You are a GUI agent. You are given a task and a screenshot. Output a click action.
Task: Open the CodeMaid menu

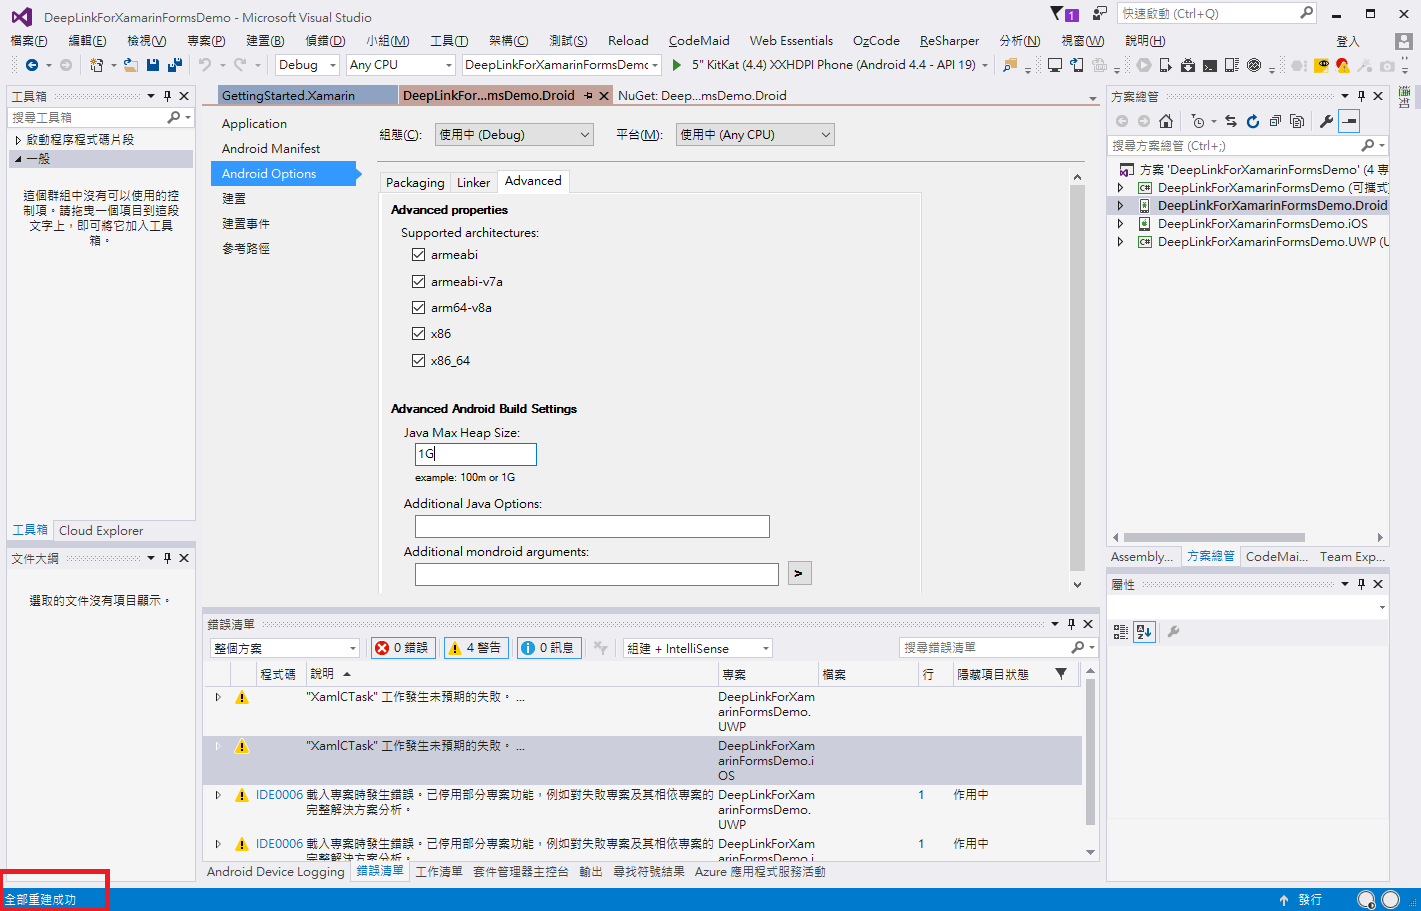click(x=699, y=41)
